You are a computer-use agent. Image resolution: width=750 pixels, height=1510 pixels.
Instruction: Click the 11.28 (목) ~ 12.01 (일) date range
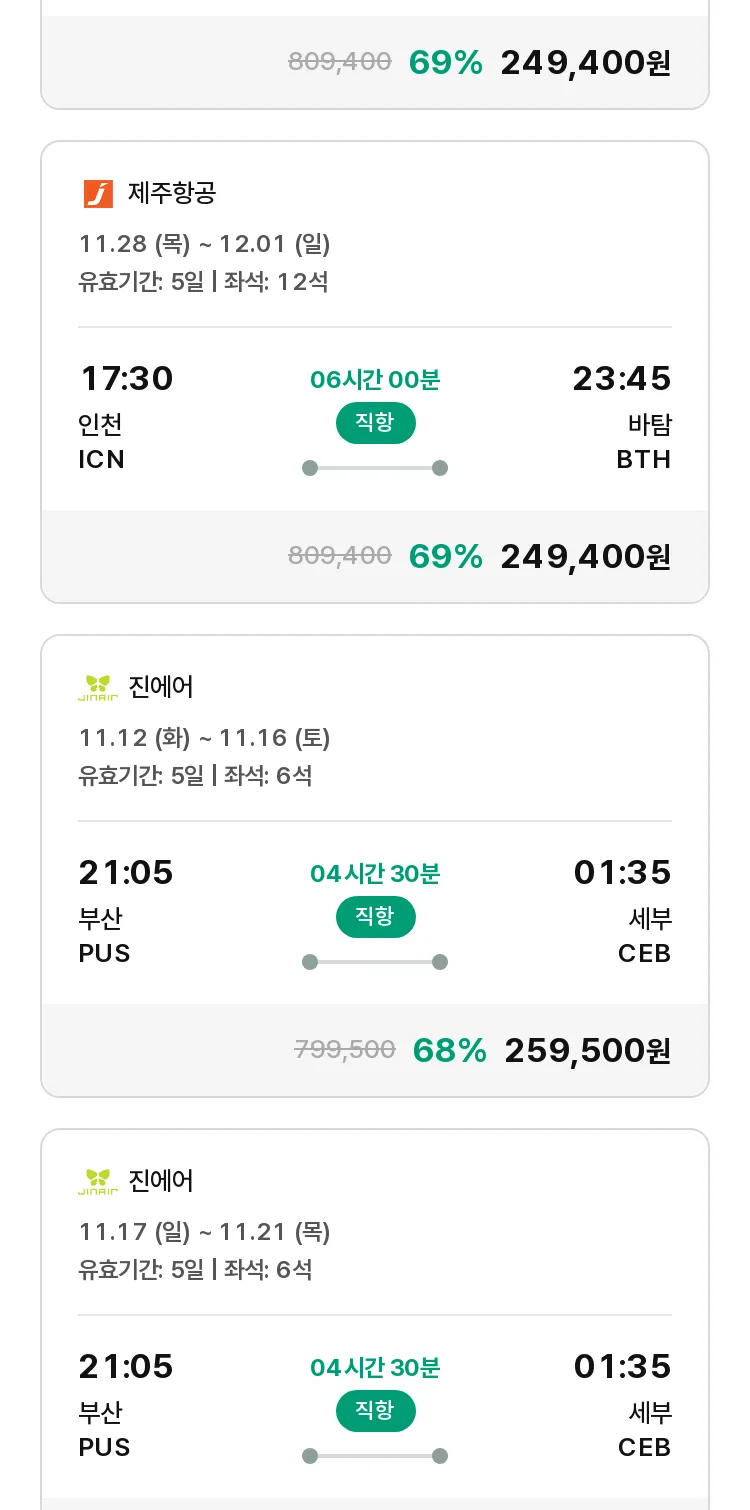204,244
